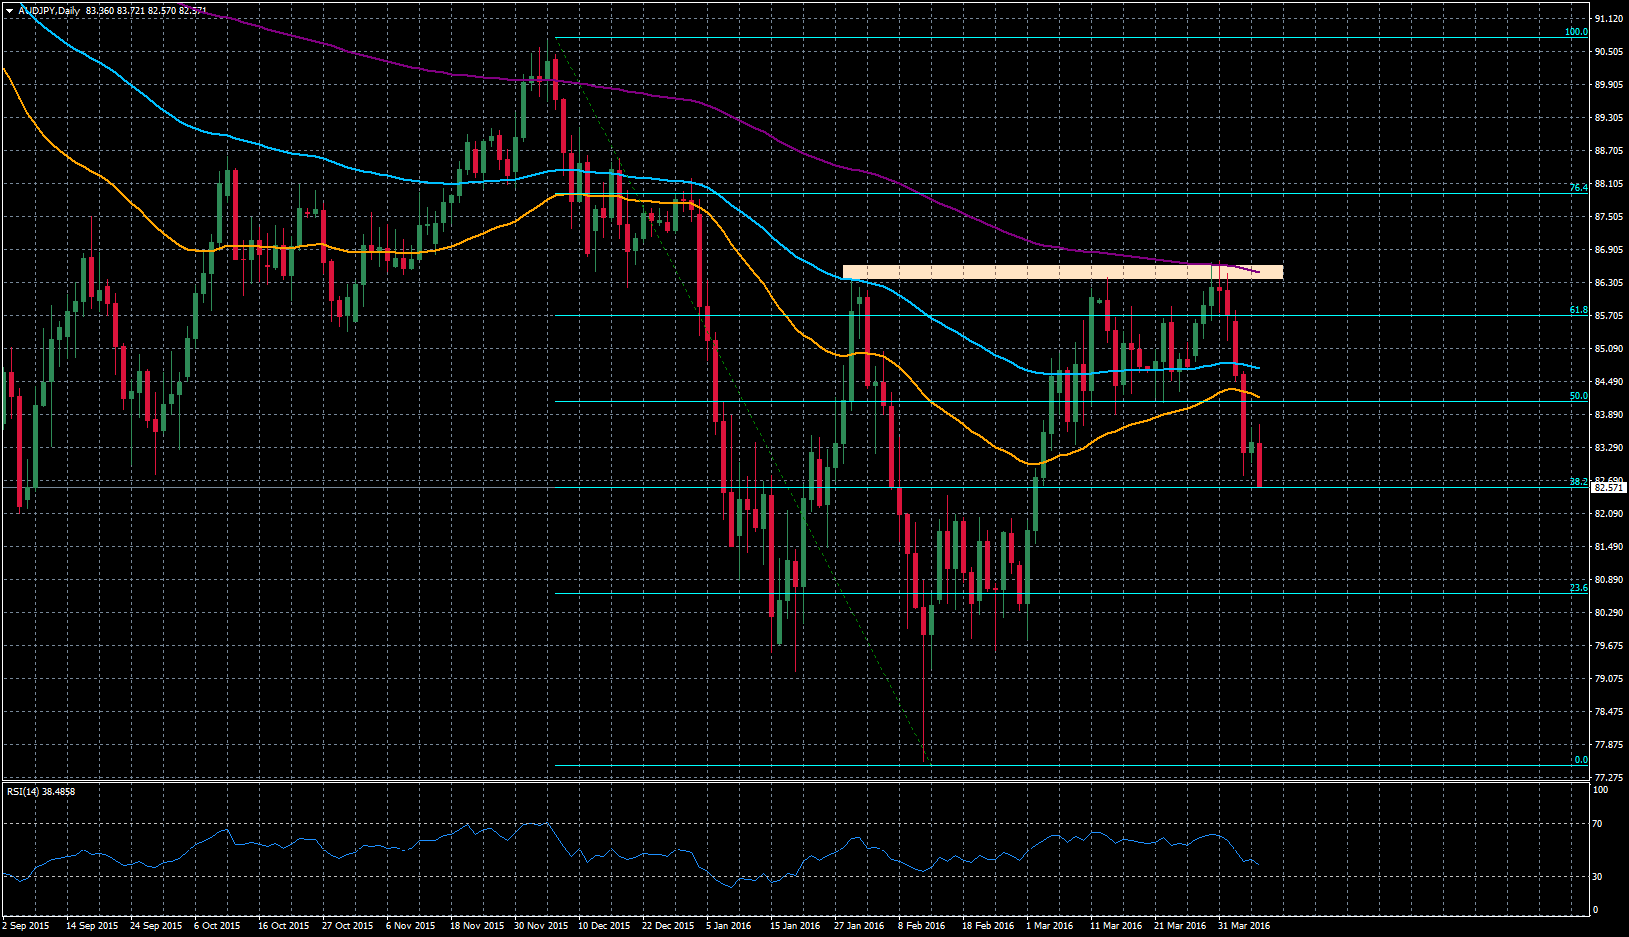Click the 85.090 price scale value

coord(1609,349)
